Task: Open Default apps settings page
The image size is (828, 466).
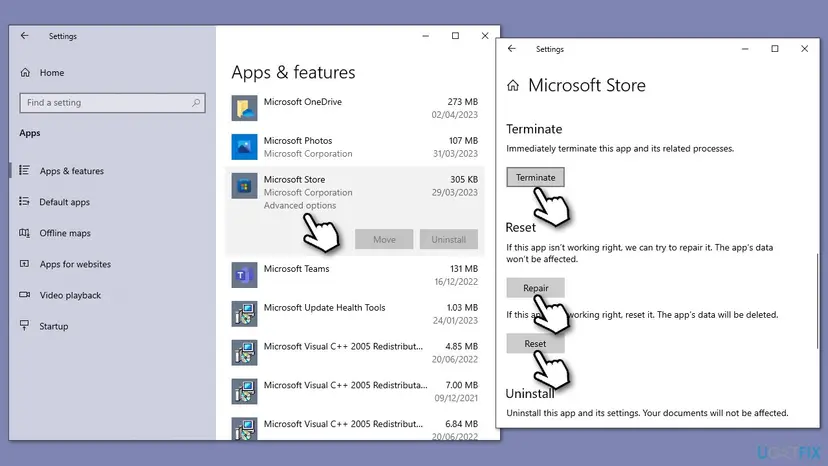Action: [64, 202]
